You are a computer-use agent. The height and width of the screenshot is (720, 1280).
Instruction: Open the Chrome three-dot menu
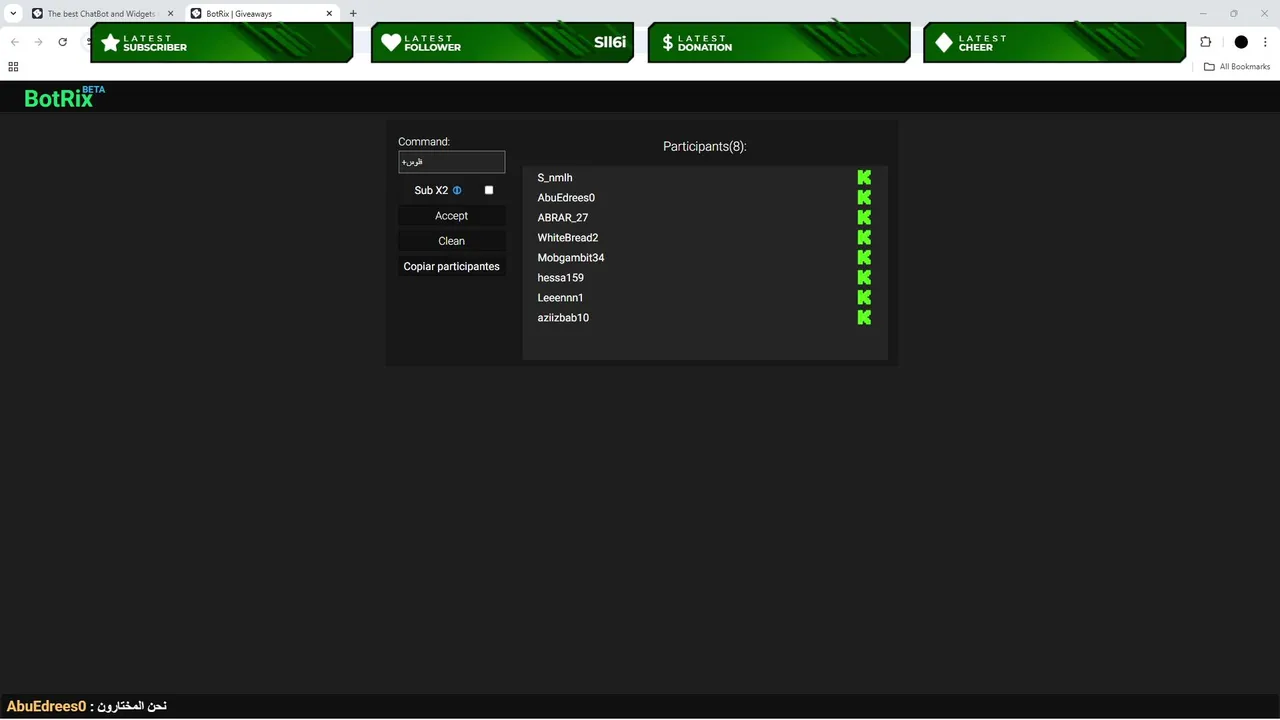(x=1265, y=42)
